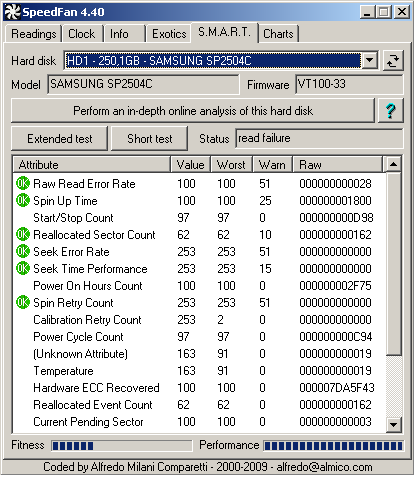Click the OK icon beside Spin Up Time
414x477 pixels.
pos(23,201)
